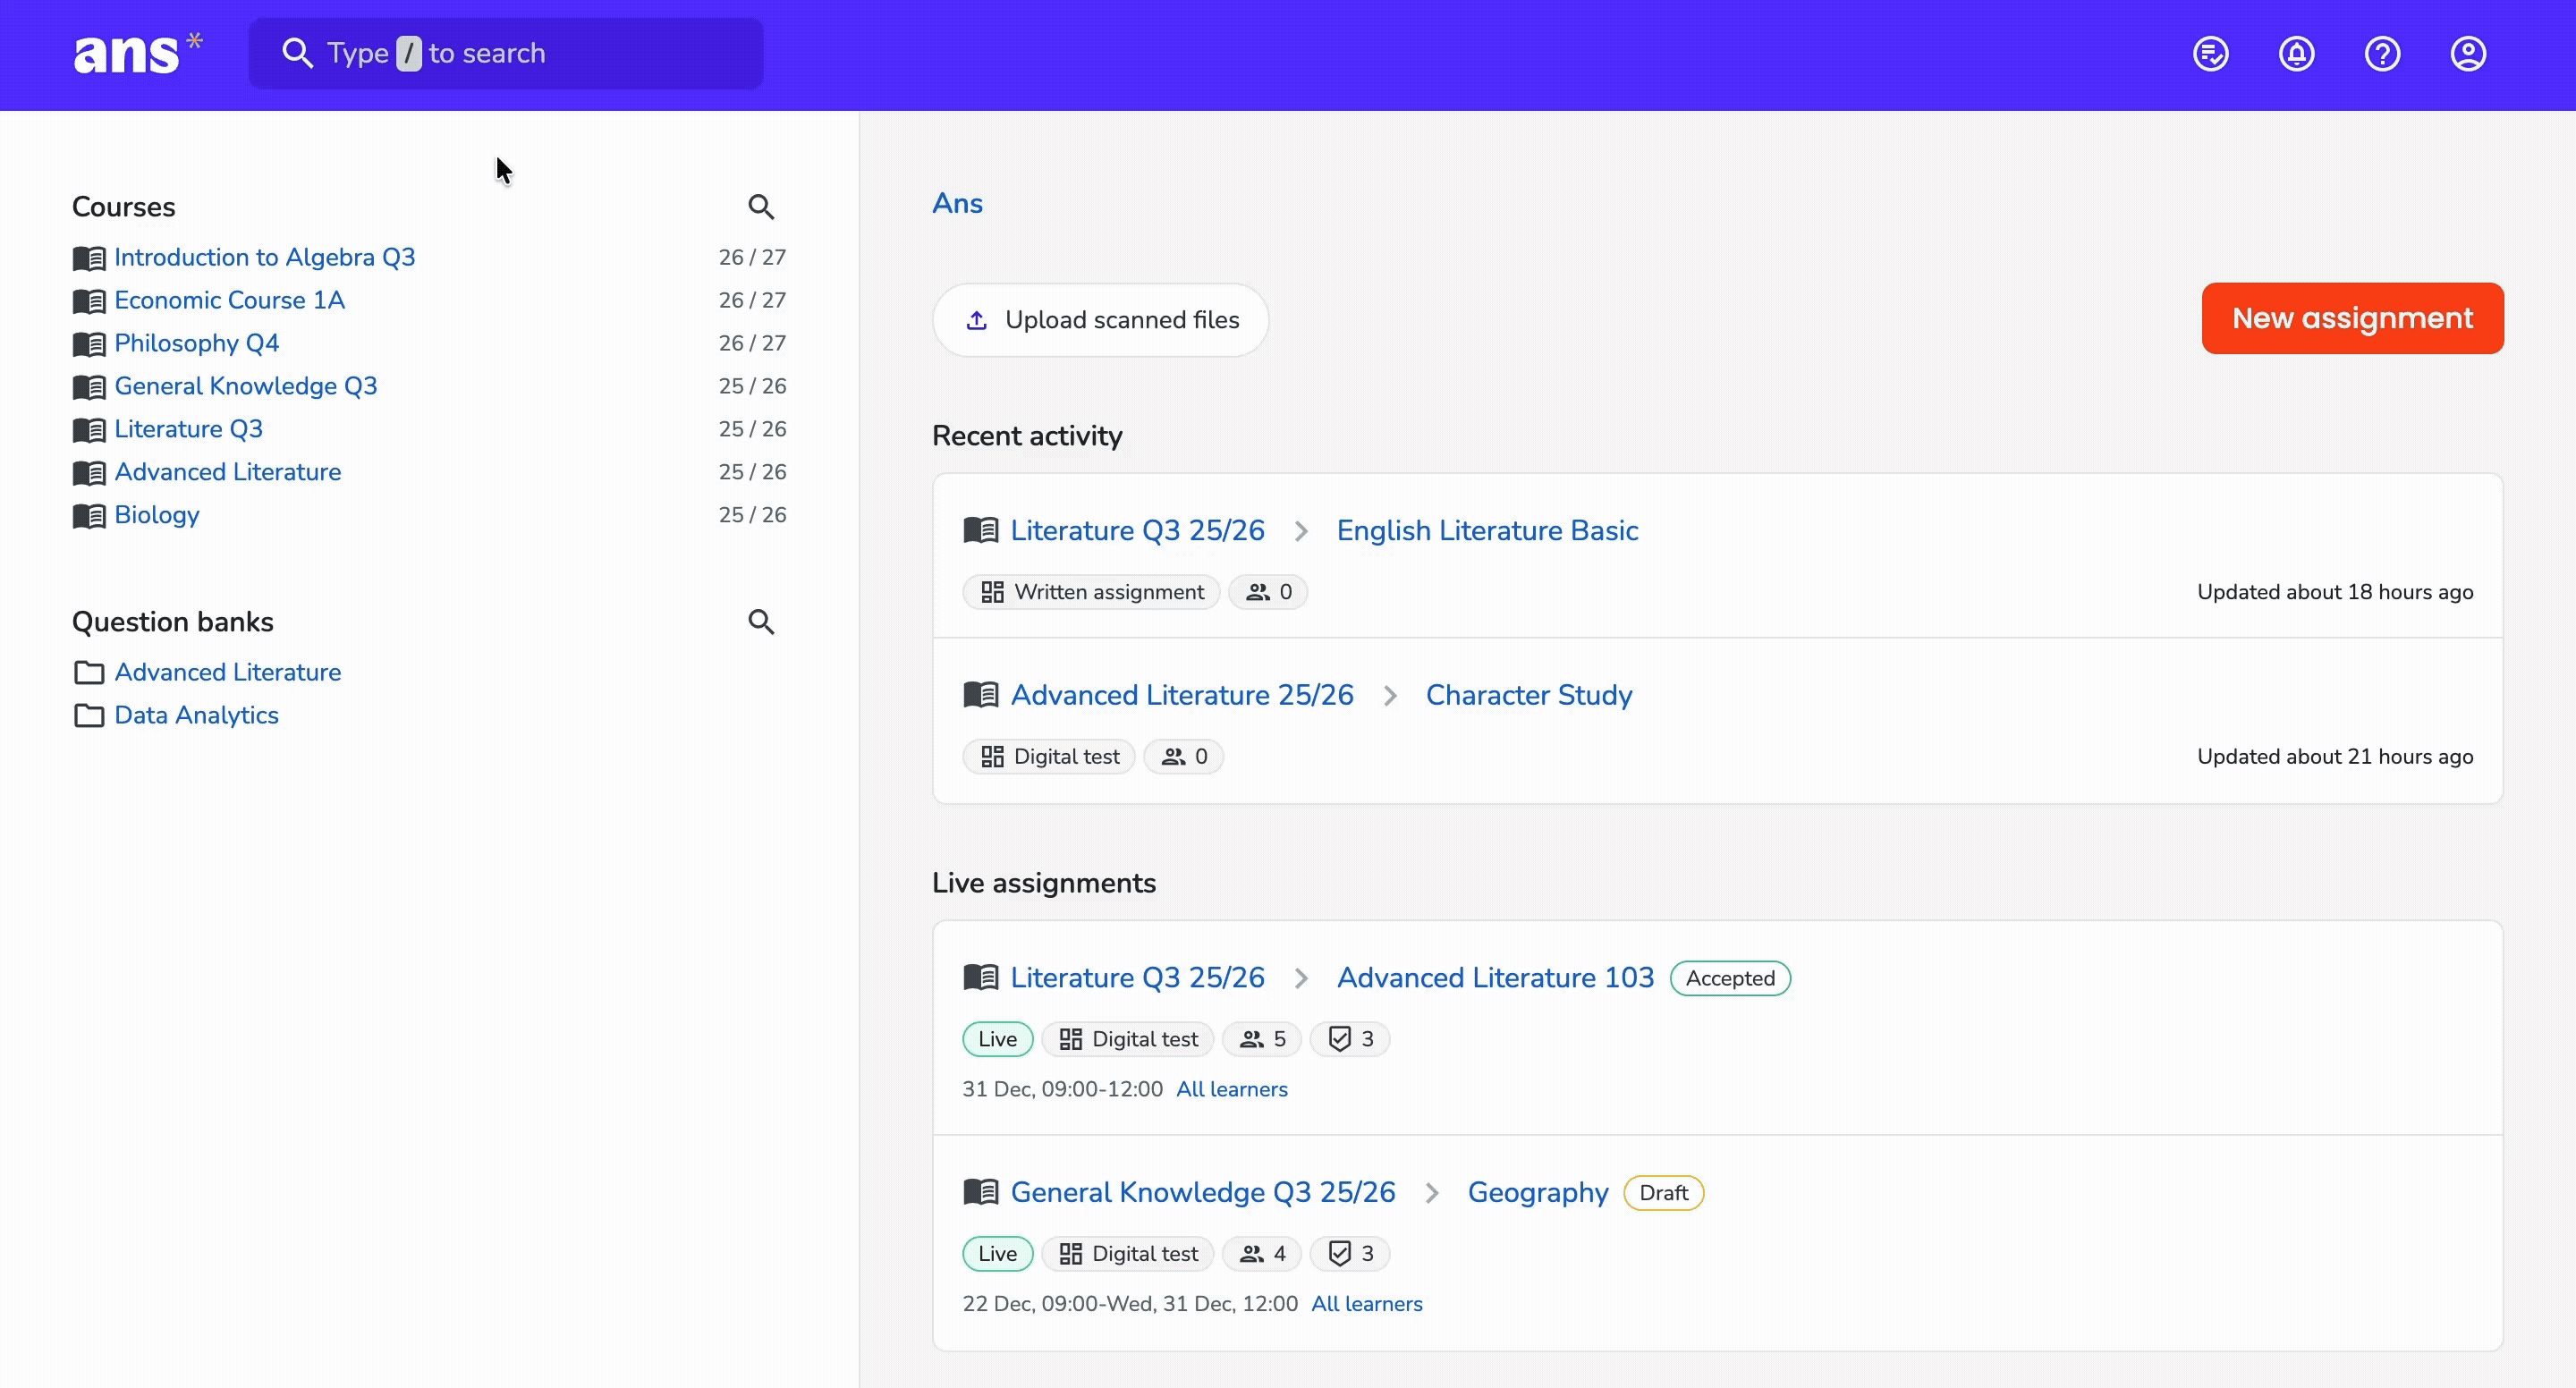Open notifications bell icon

pos(2296,54)
